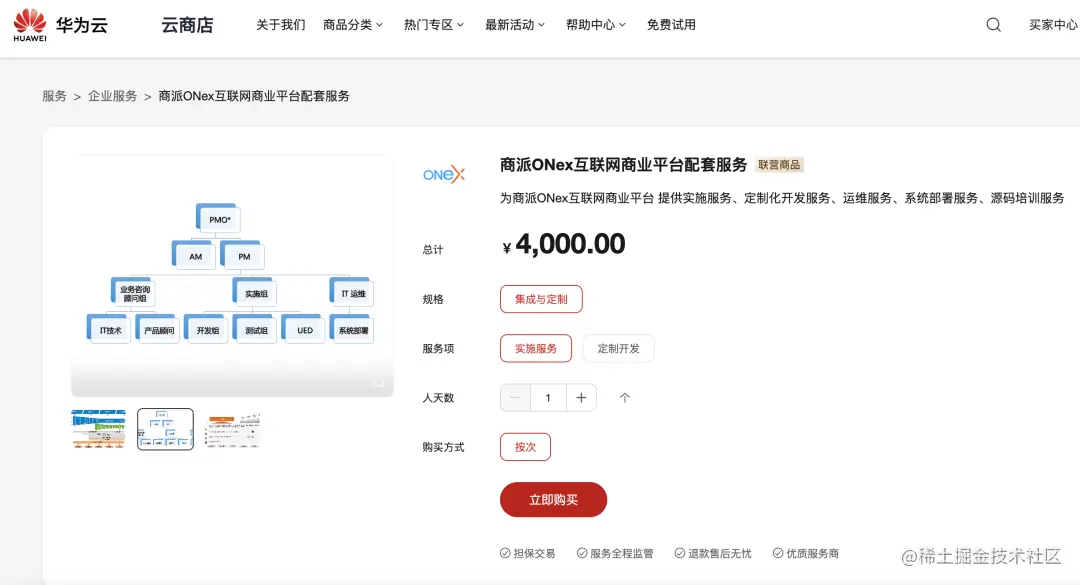The image size is (1080, 585).
Task: Select the third product thumbnail
Action: tap(232, 428)
